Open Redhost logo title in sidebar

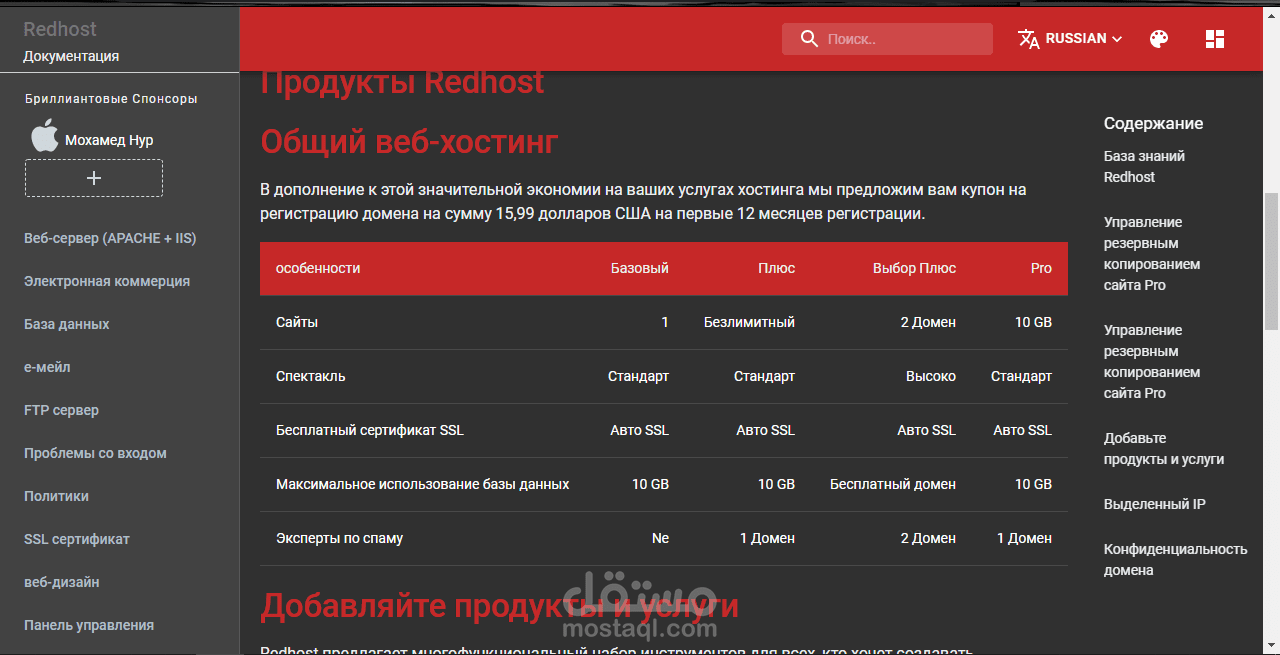(60, 29)
